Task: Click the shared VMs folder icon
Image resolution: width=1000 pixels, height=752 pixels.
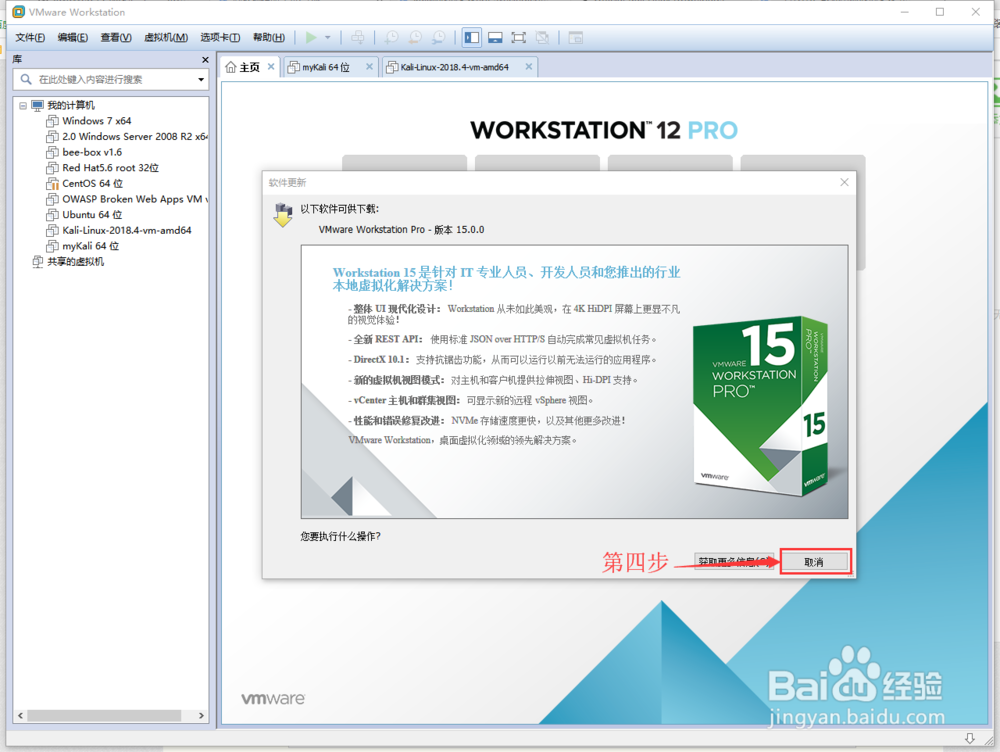Action: pyautogui.click(x=38, y=262)
